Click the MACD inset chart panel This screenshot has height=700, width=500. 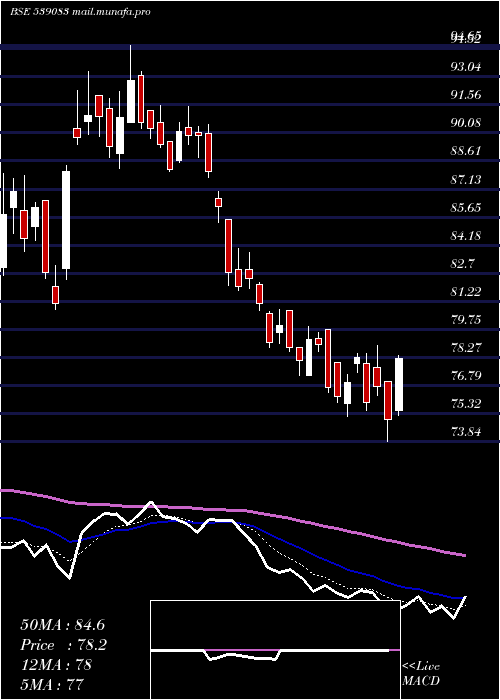(x=275, y=650)
